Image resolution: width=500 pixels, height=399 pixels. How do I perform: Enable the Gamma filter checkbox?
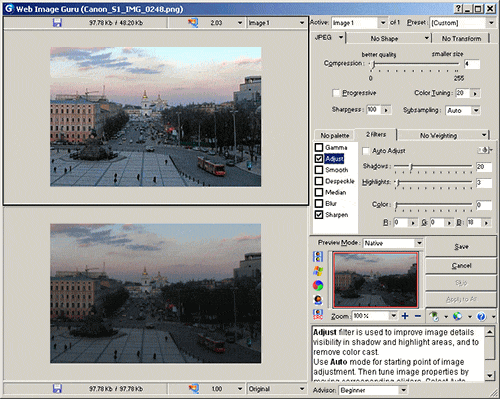click(x=319, y=147)
